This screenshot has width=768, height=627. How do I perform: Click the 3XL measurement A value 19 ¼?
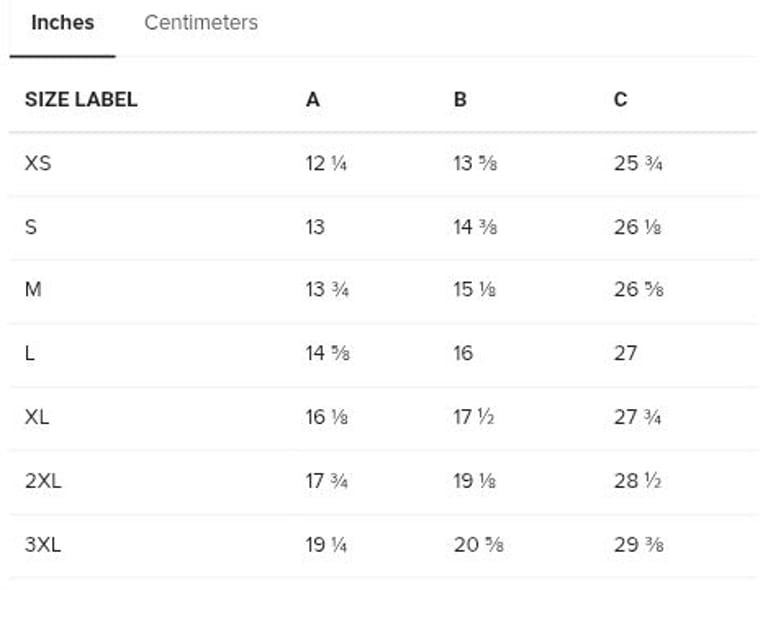326,544
